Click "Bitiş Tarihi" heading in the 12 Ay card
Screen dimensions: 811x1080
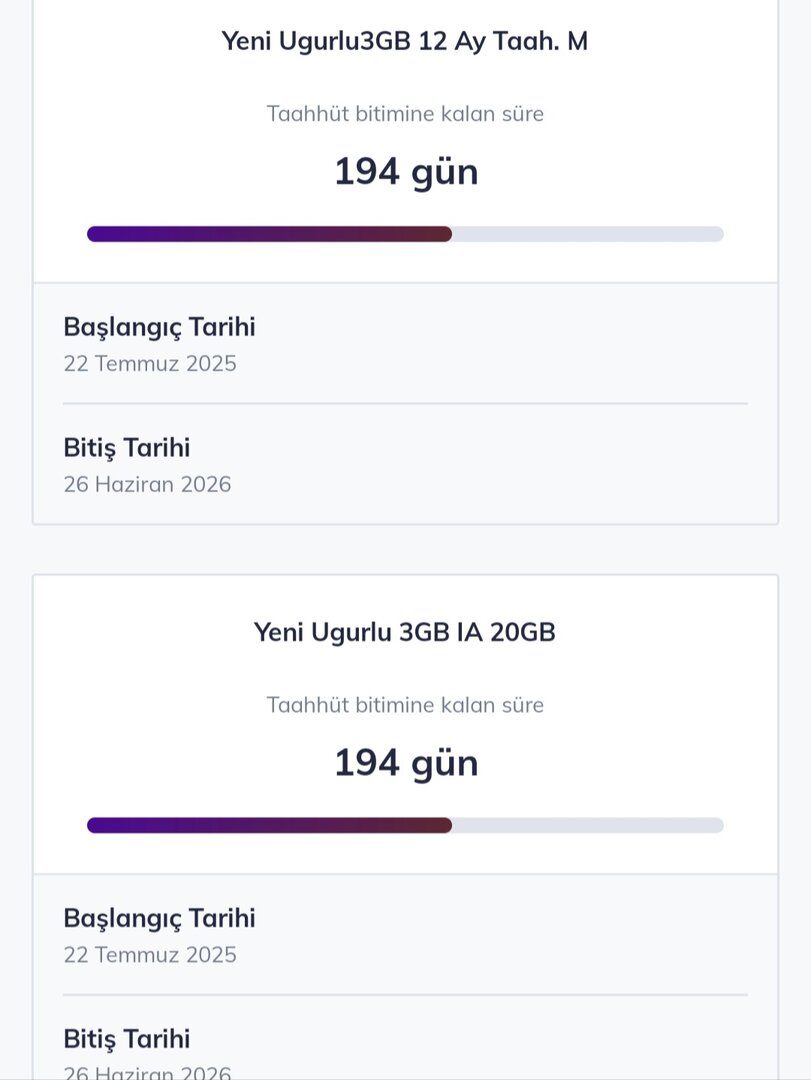click(x=126, y=448)
